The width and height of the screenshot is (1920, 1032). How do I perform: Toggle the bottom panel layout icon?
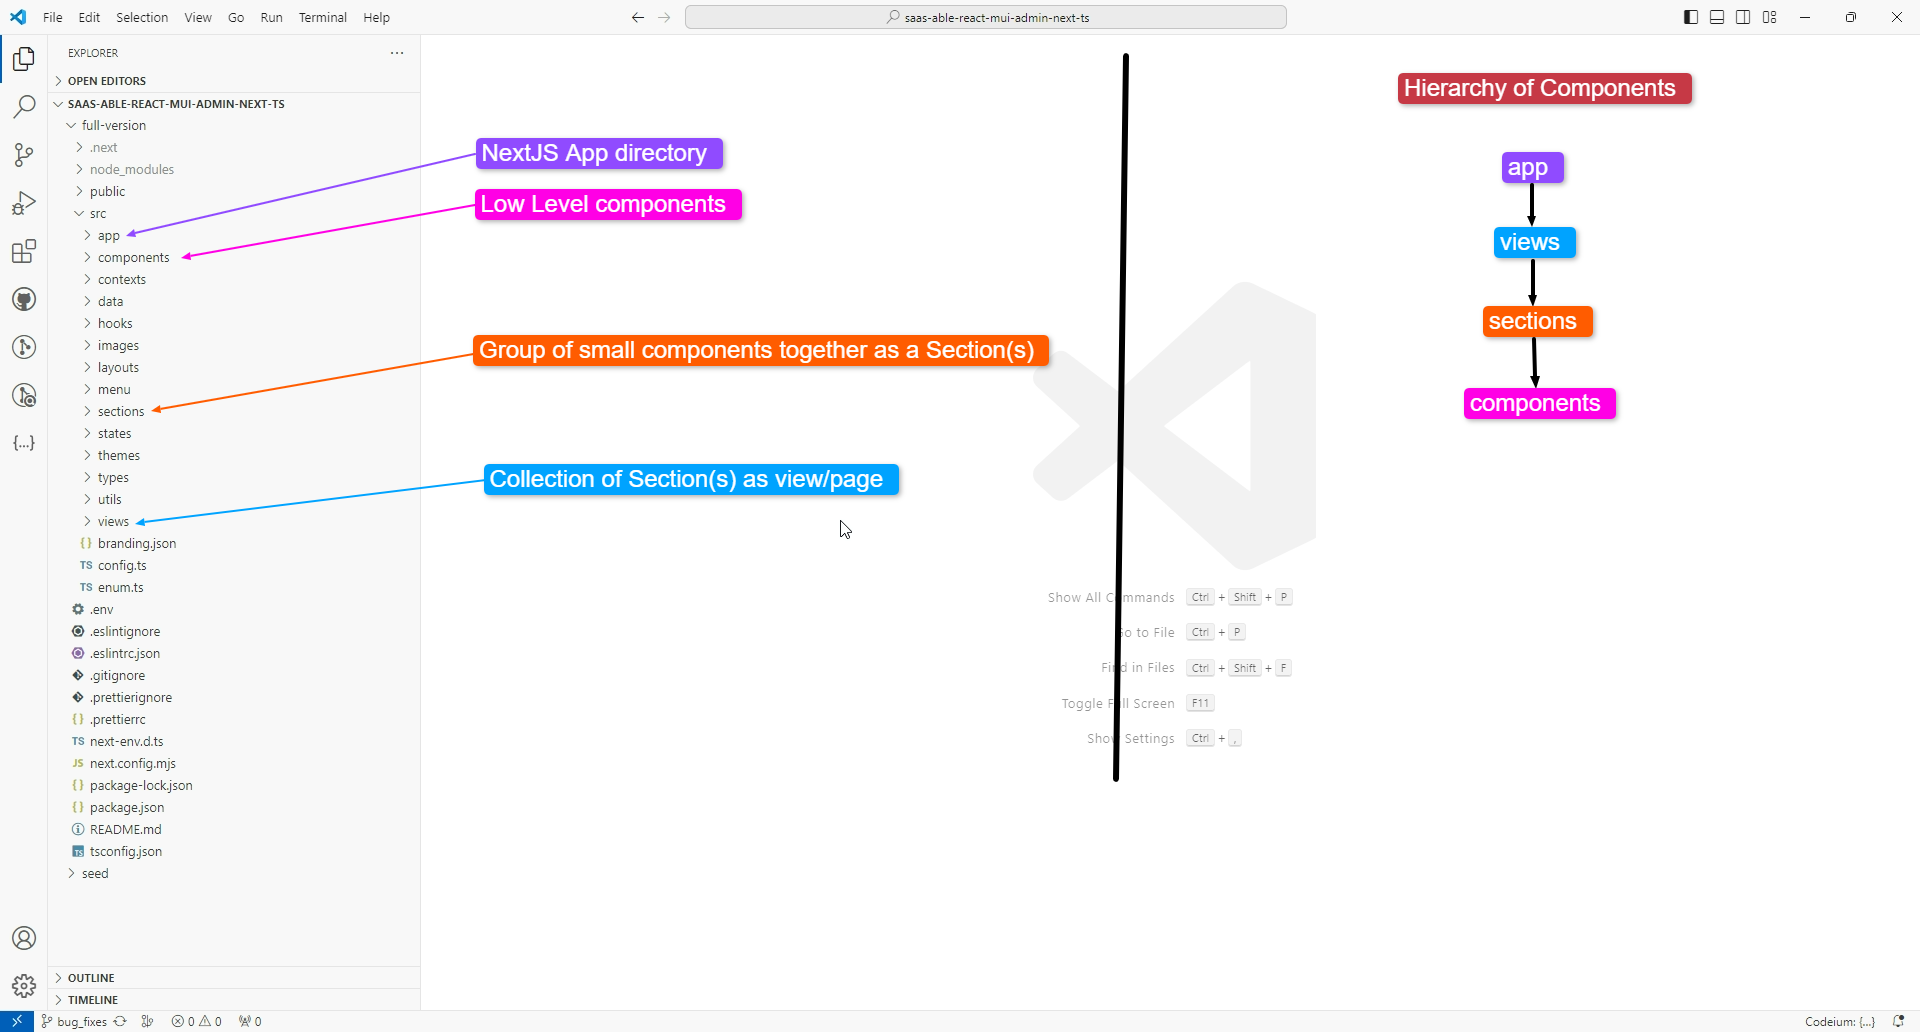[x=1717, y=17]
